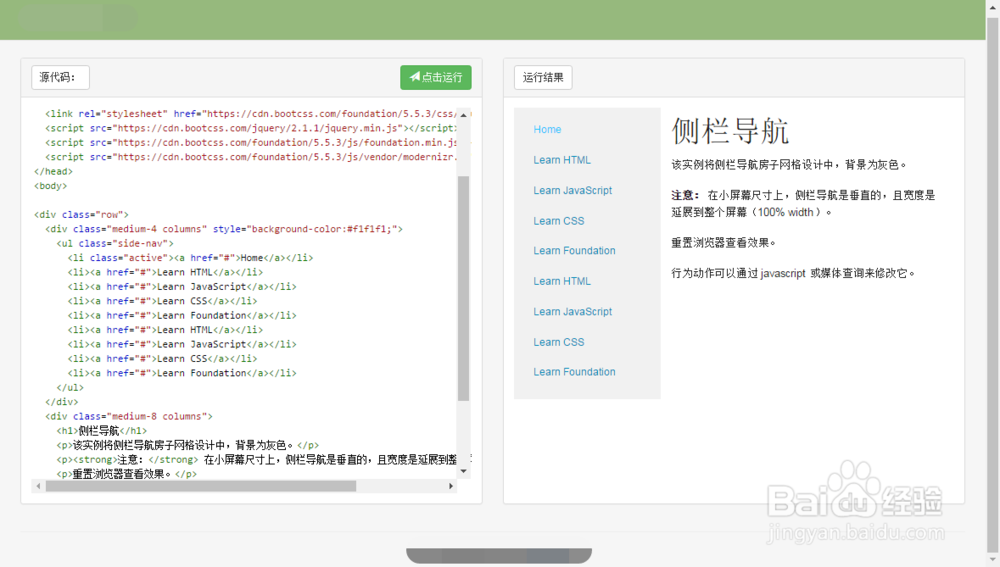
Task: Click the code editor scroll-up arrow
Action: [x=464, y=115]
